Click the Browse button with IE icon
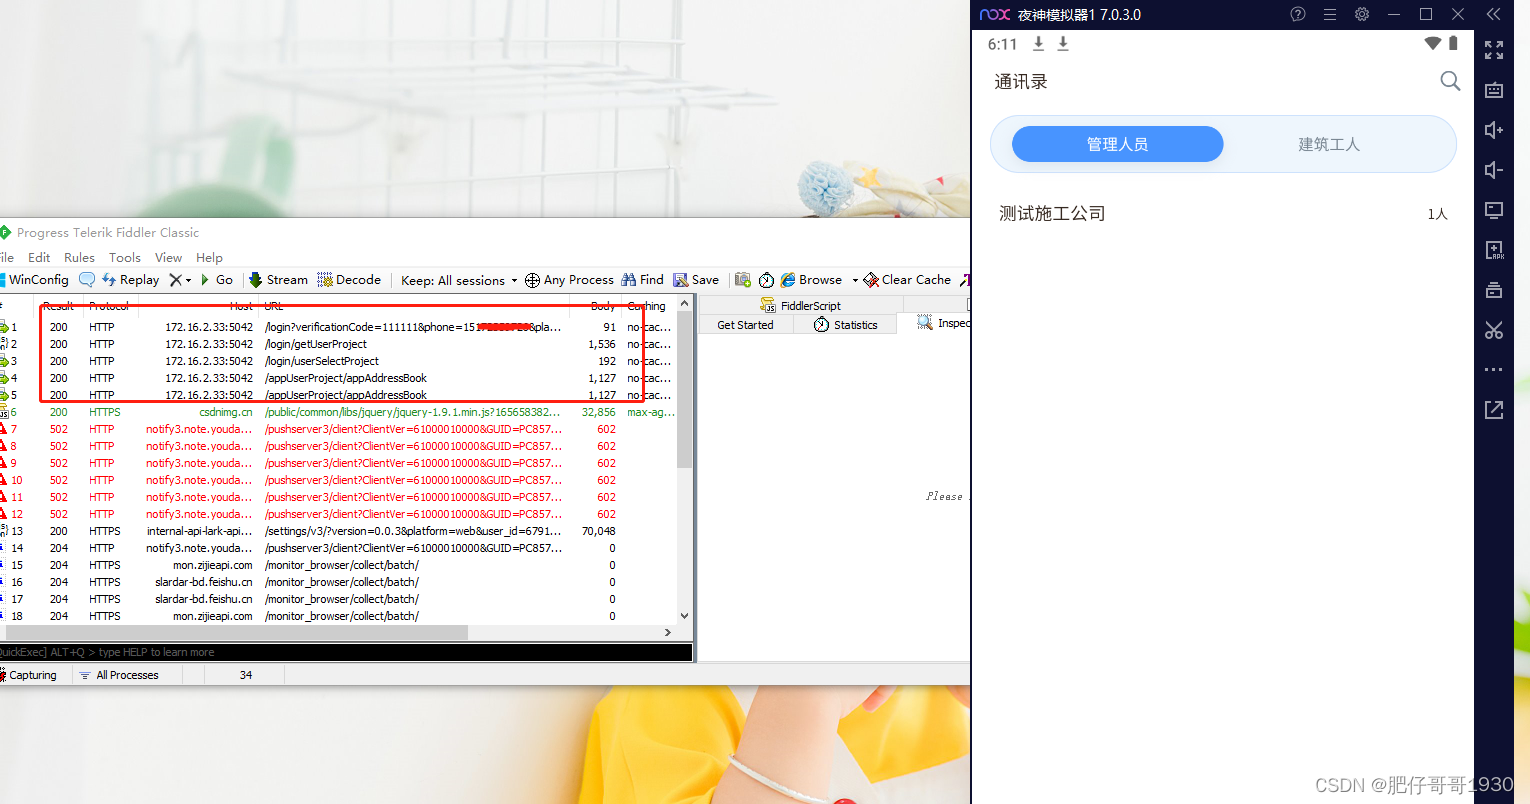This screenshot has width=1530, height=804. [811, 280]
